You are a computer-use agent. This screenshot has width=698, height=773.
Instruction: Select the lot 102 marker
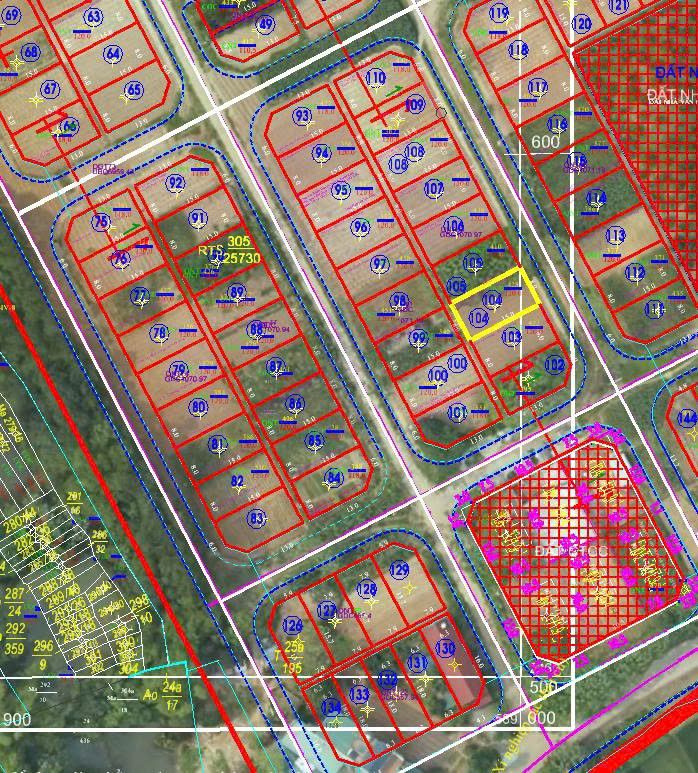[555, 365]
